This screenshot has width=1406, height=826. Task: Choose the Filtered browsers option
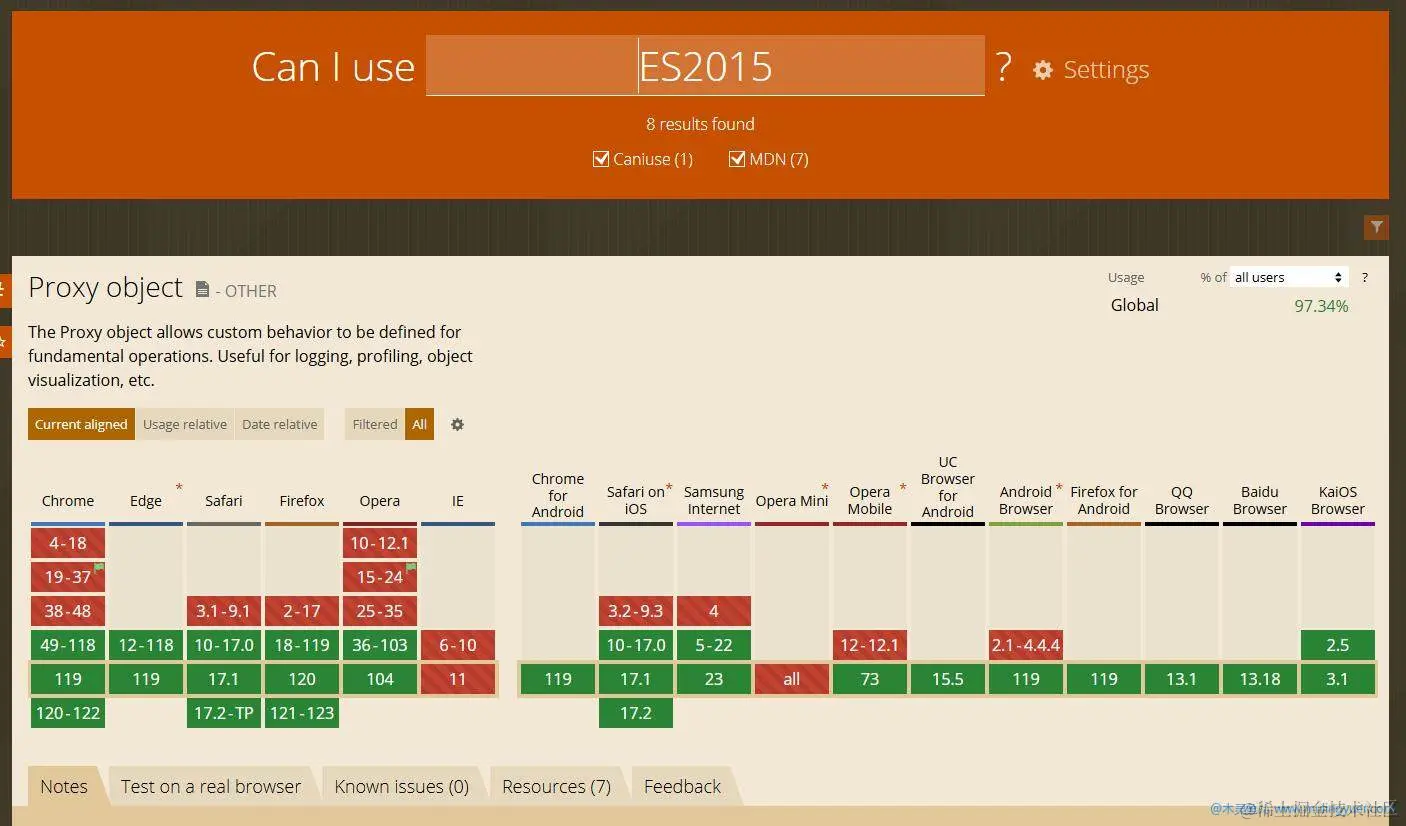pyautogui.click(x=375, y=424)
